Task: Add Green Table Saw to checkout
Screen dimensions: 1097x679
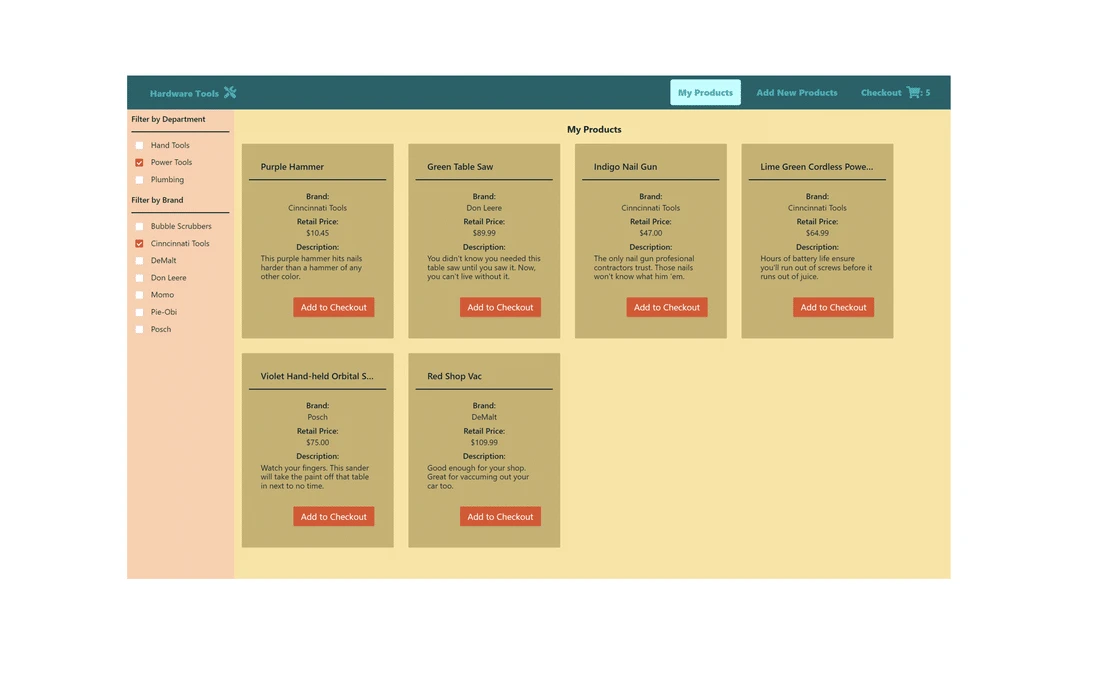Action: tap(500, 308)
